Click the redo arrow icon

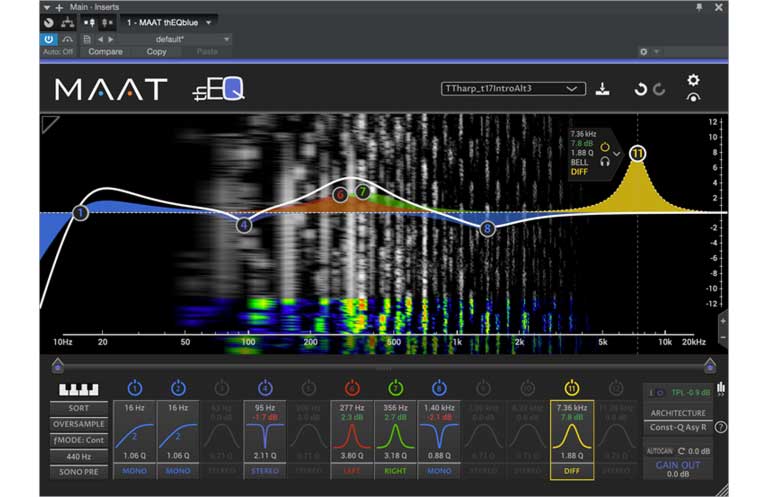pyautogui.click(x=659, y=89)
